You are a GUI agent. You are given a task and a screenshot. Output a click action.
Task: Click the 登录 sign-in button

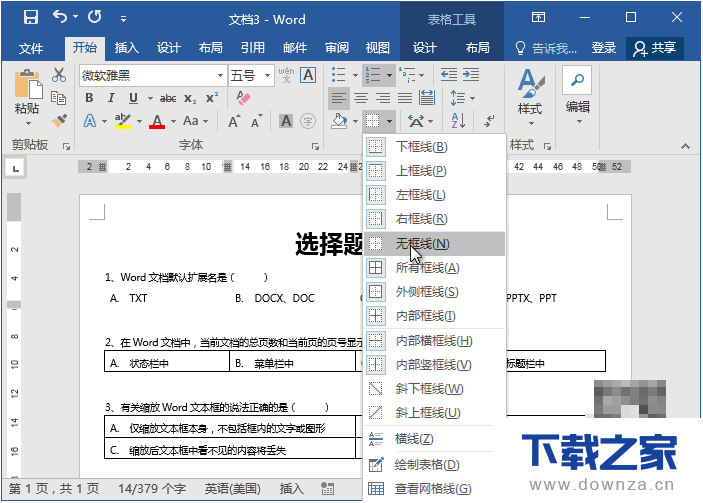603,48
